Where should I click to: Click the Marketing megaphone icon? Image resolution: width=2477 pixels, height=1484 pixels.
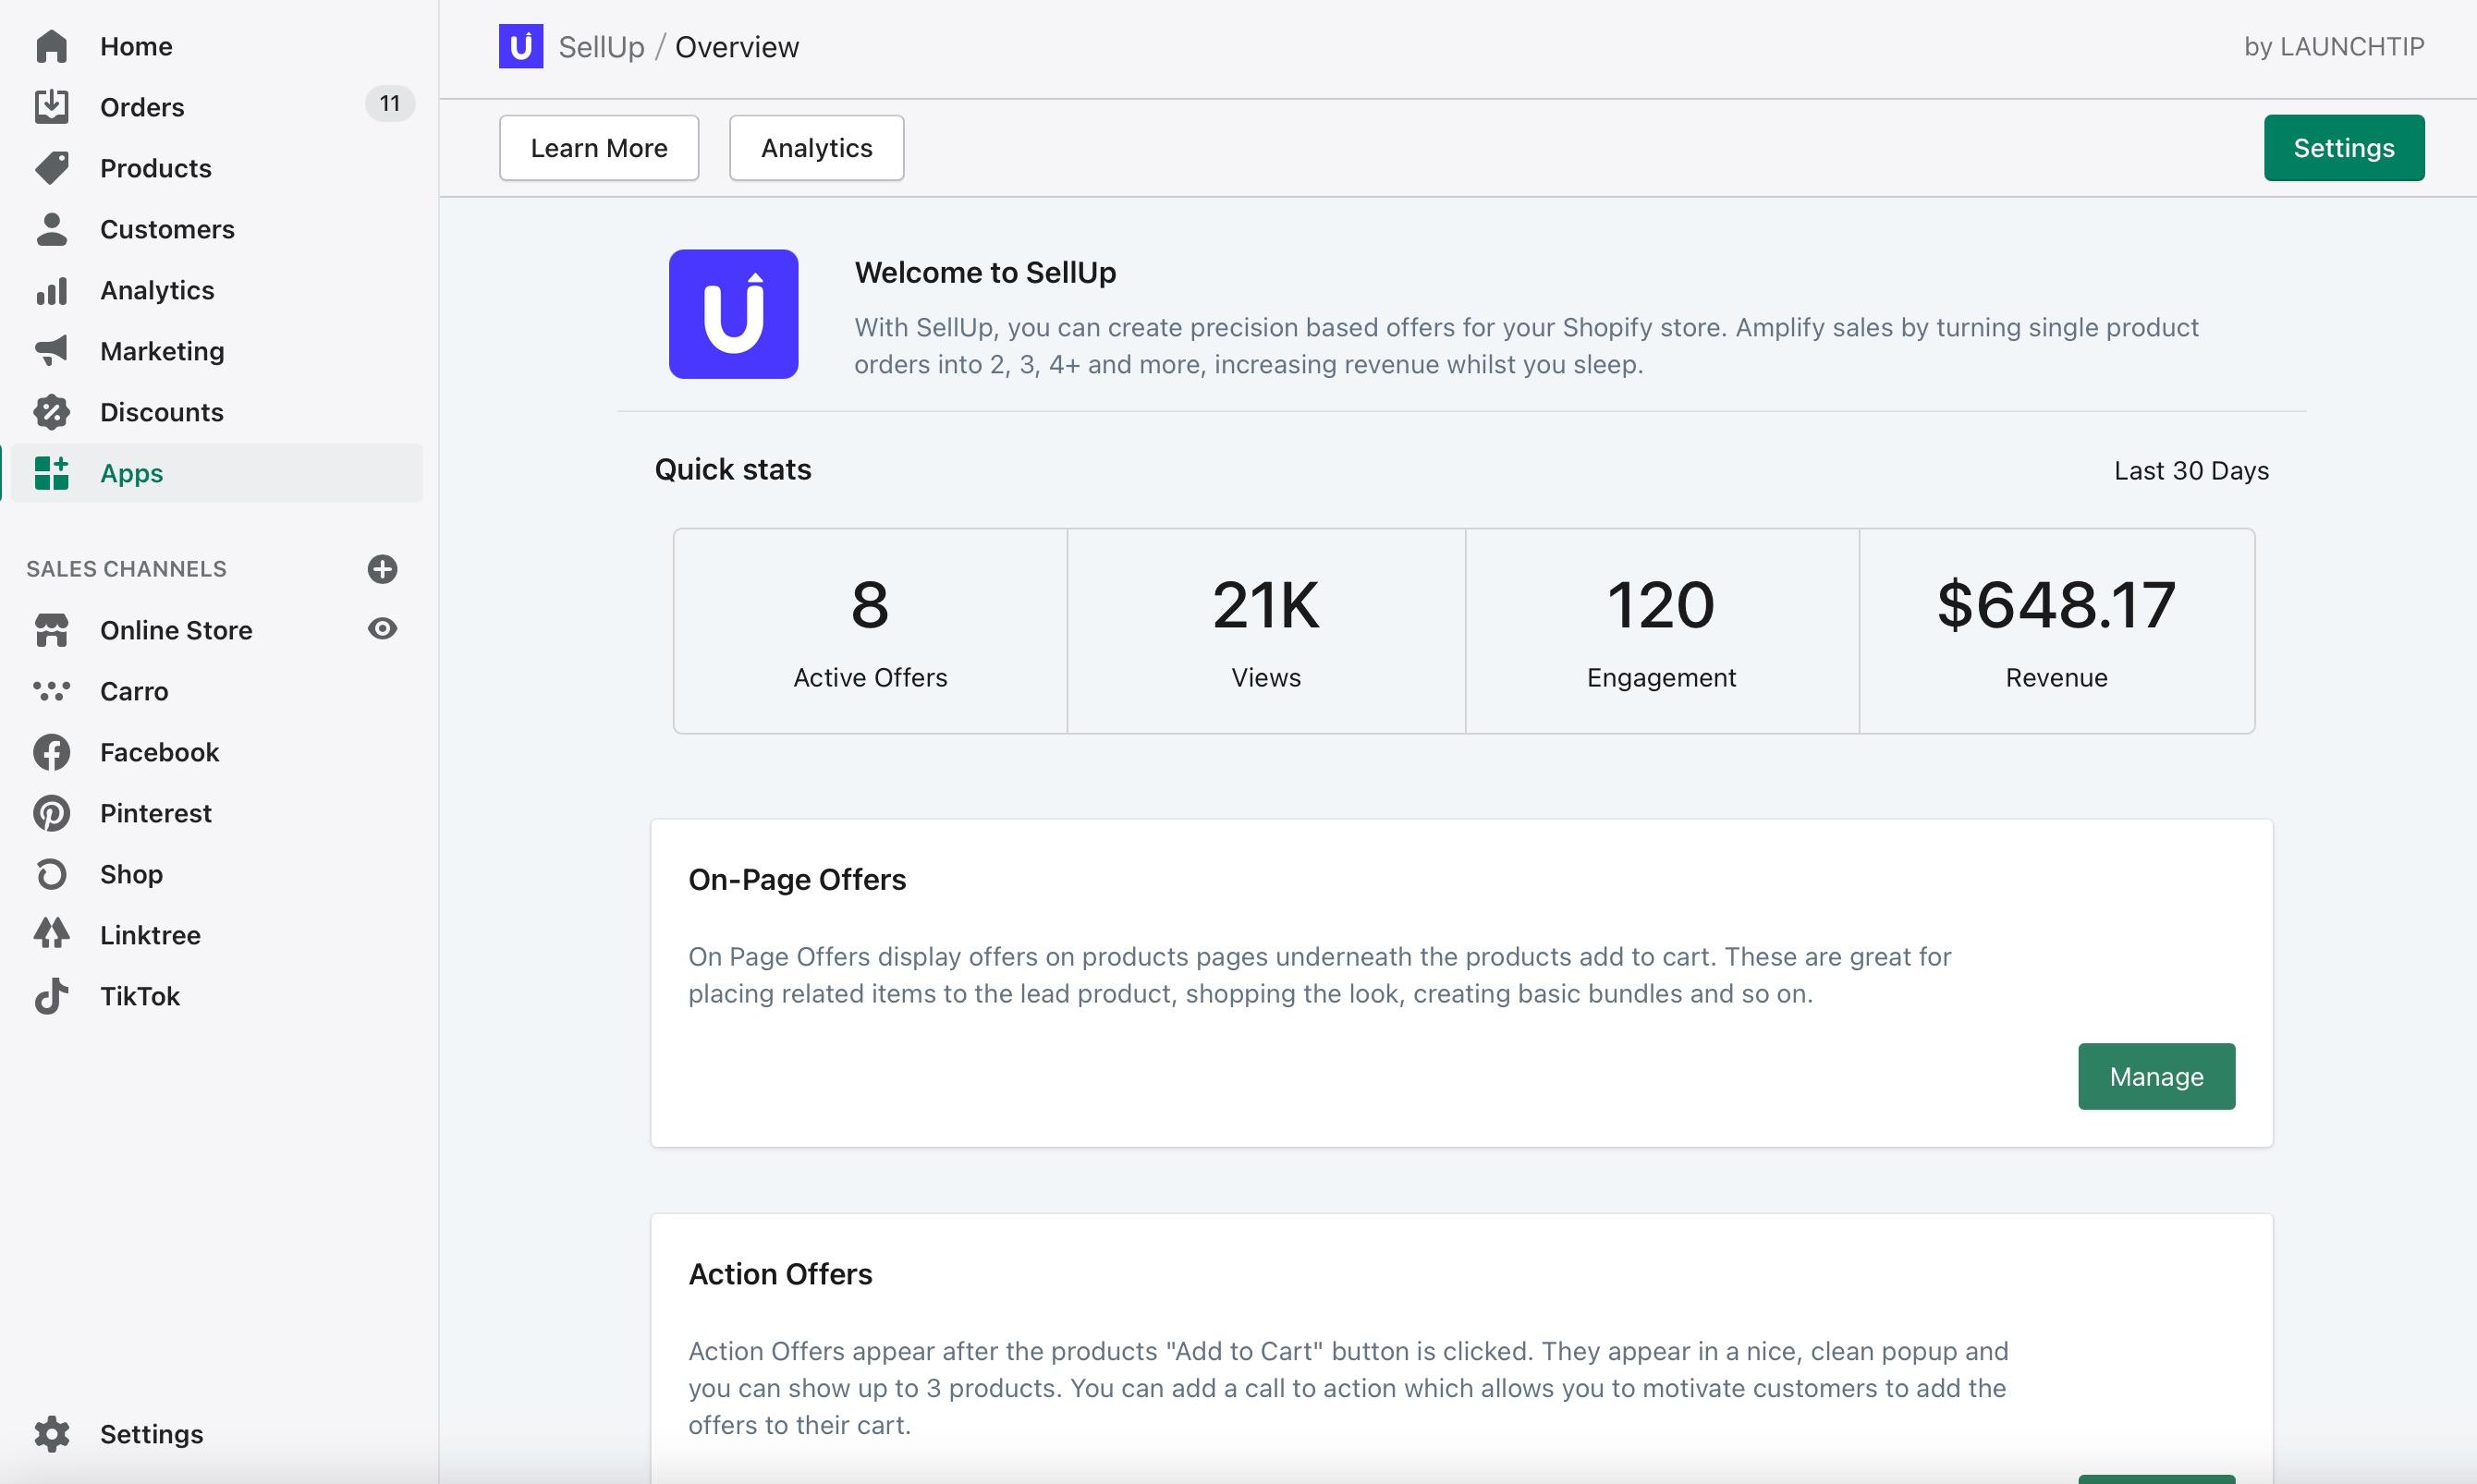[51, 351]
